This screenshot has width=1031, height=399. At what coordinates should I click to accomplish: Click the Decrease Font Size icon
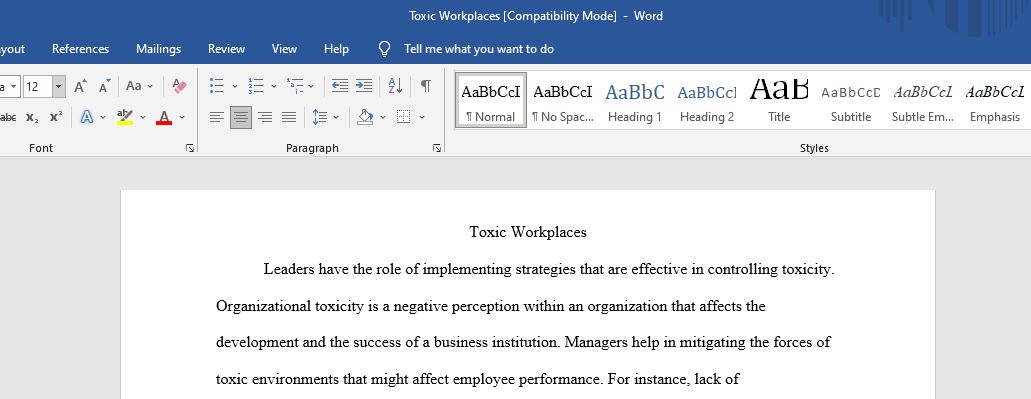click(105, 86)
